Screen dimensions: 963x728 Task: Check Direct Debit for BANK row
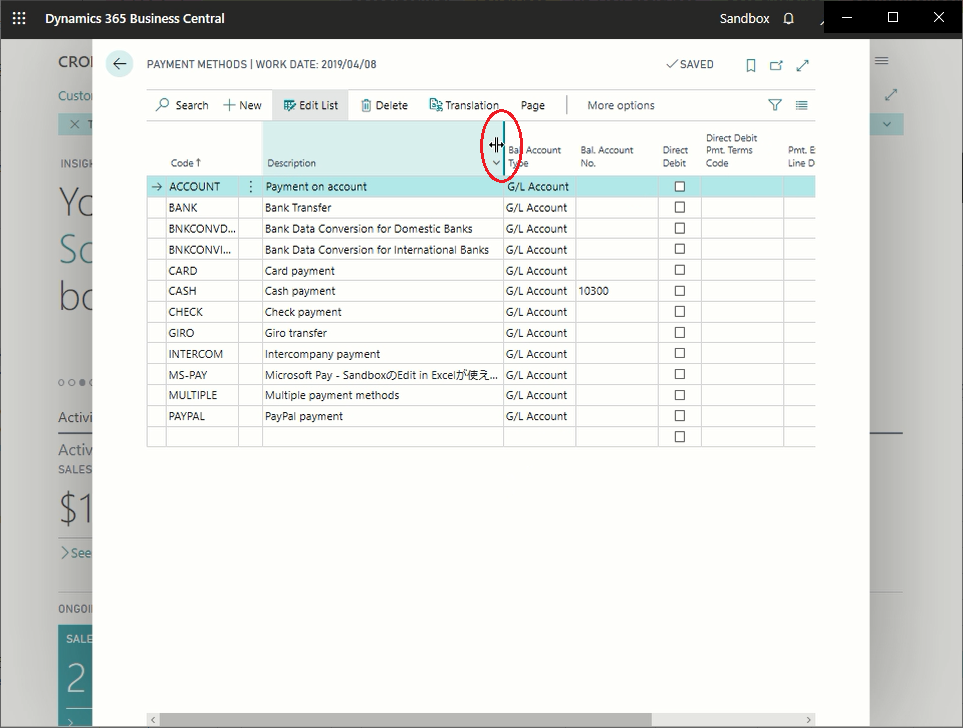(x=680, y=207)
